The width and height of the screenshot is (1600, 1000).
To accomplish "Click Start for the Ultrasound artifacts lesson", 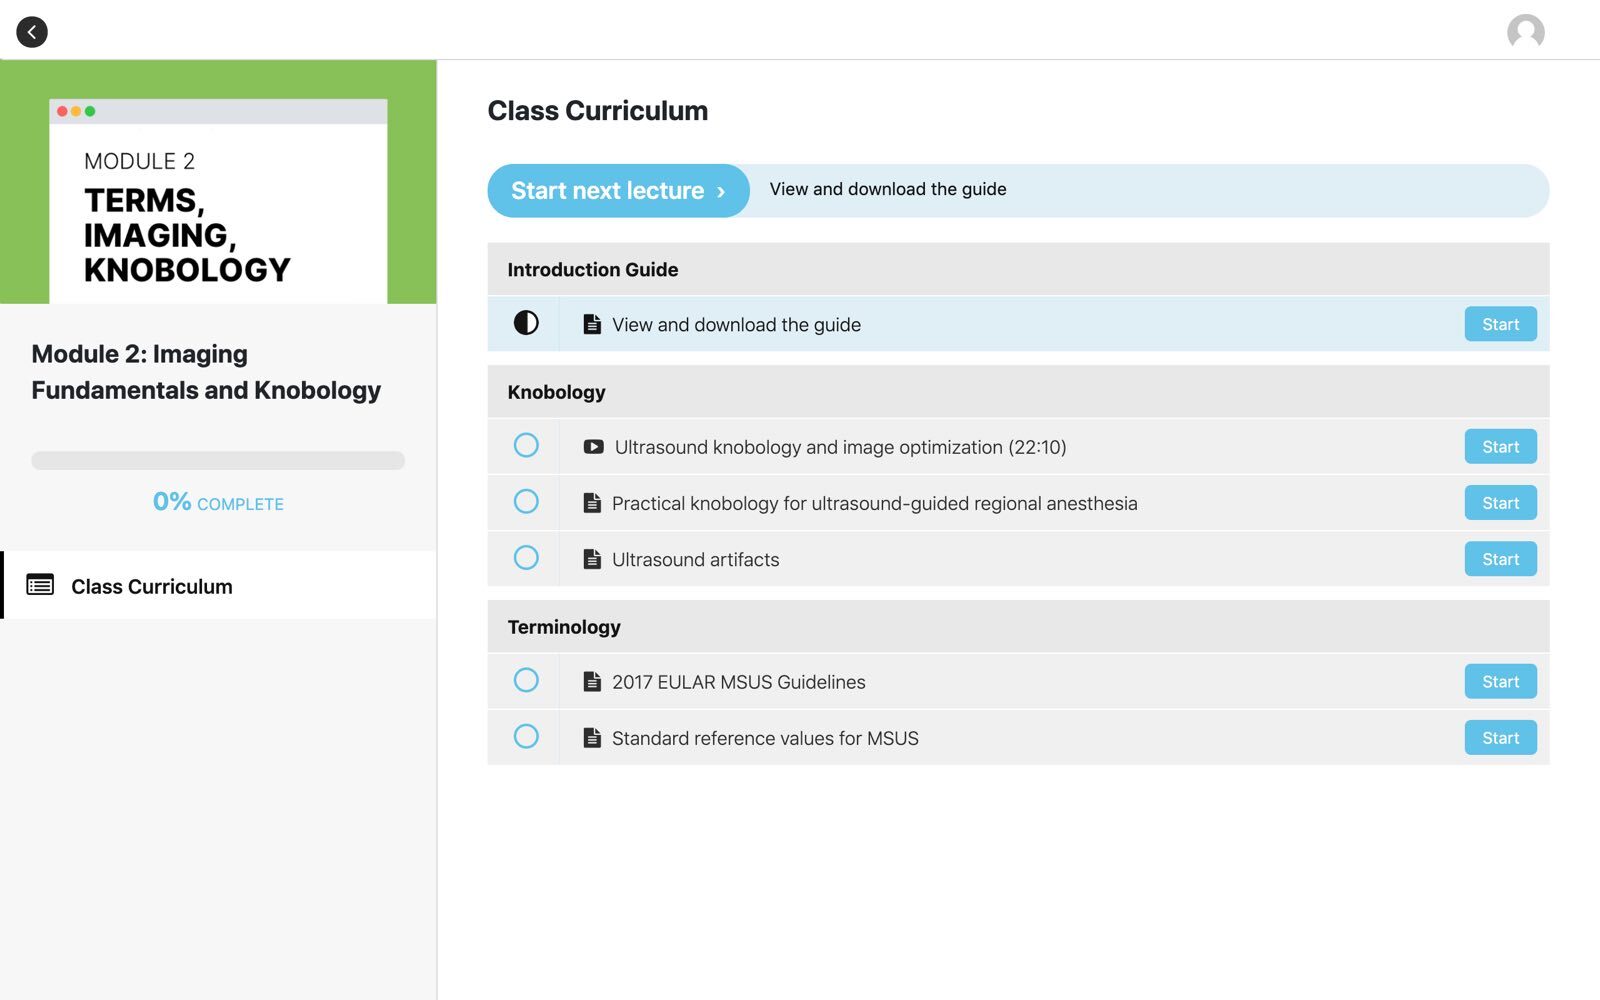I will 1500,559.
